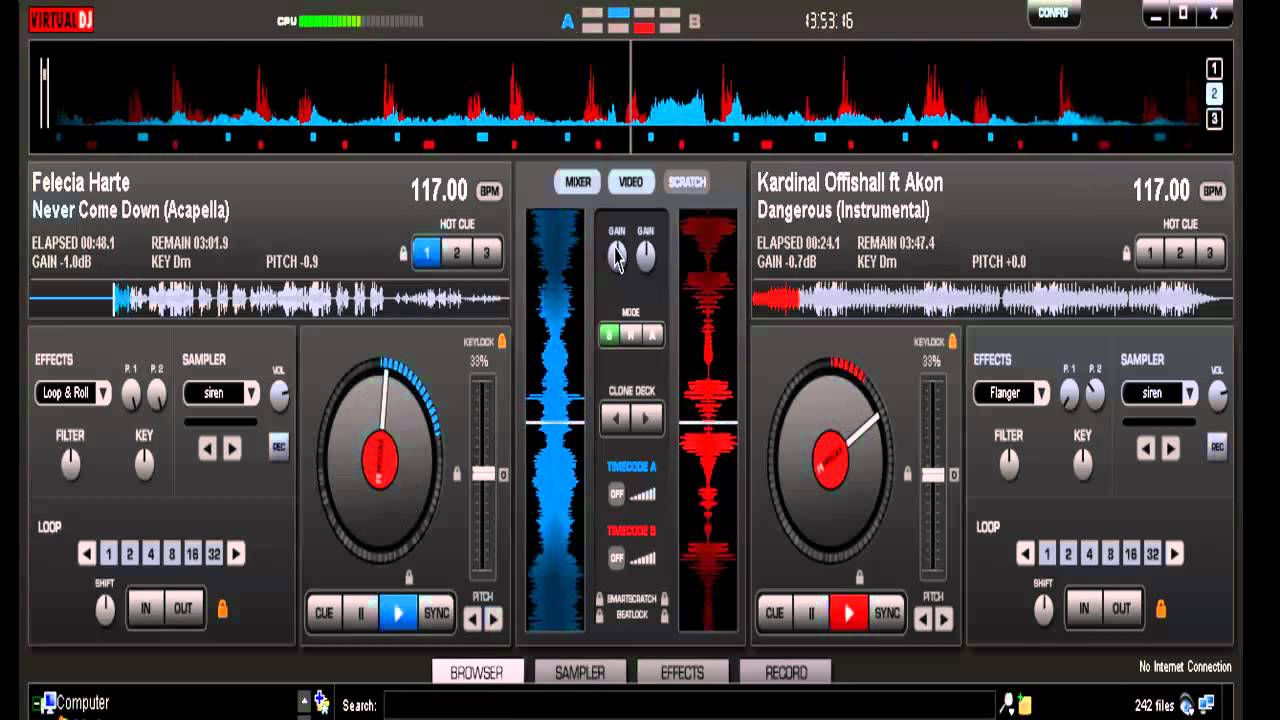The image size is (1280, 720).
Task: Play the left deck with blue play button
Action: pos(398,613)
